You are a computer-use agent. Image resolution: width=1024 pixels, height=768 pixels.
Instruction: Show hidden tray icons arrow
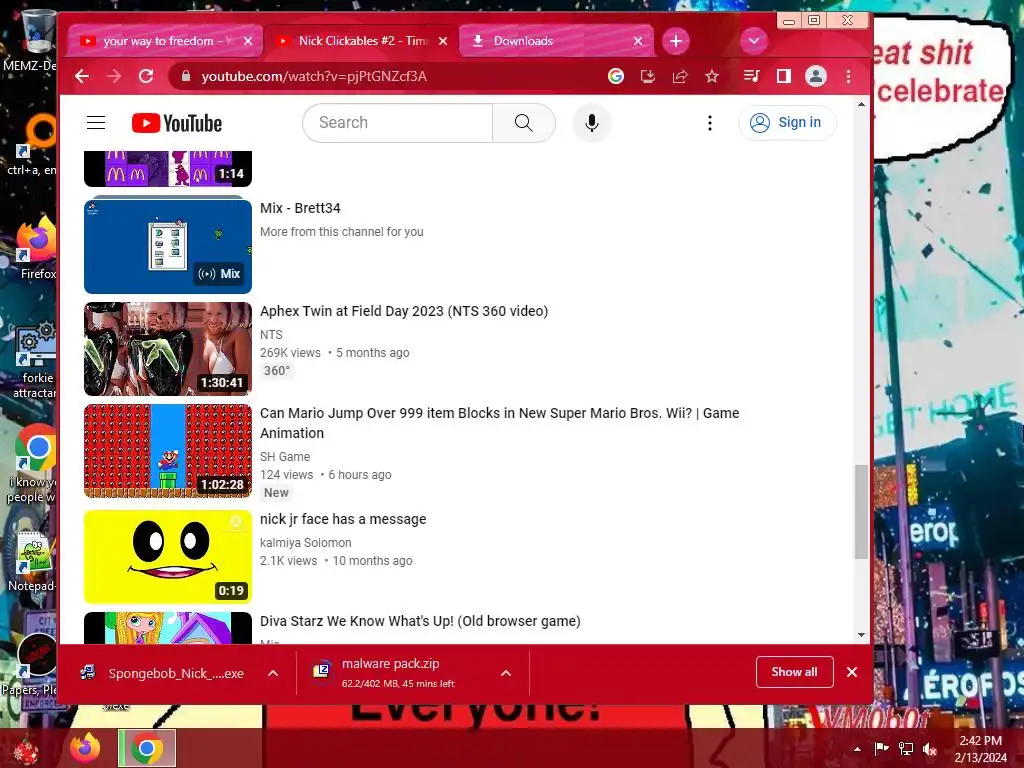click(857, 749)
